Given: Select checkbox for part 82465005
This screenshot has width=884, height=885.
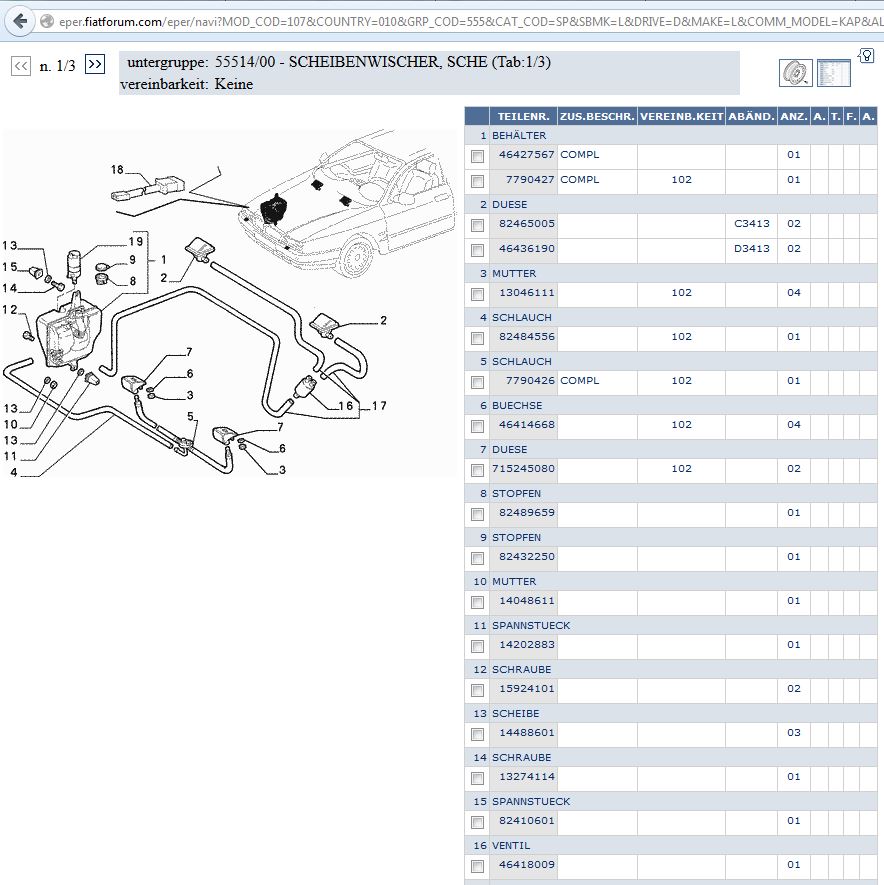Looking at the screenshot, I should pos(478,225).
